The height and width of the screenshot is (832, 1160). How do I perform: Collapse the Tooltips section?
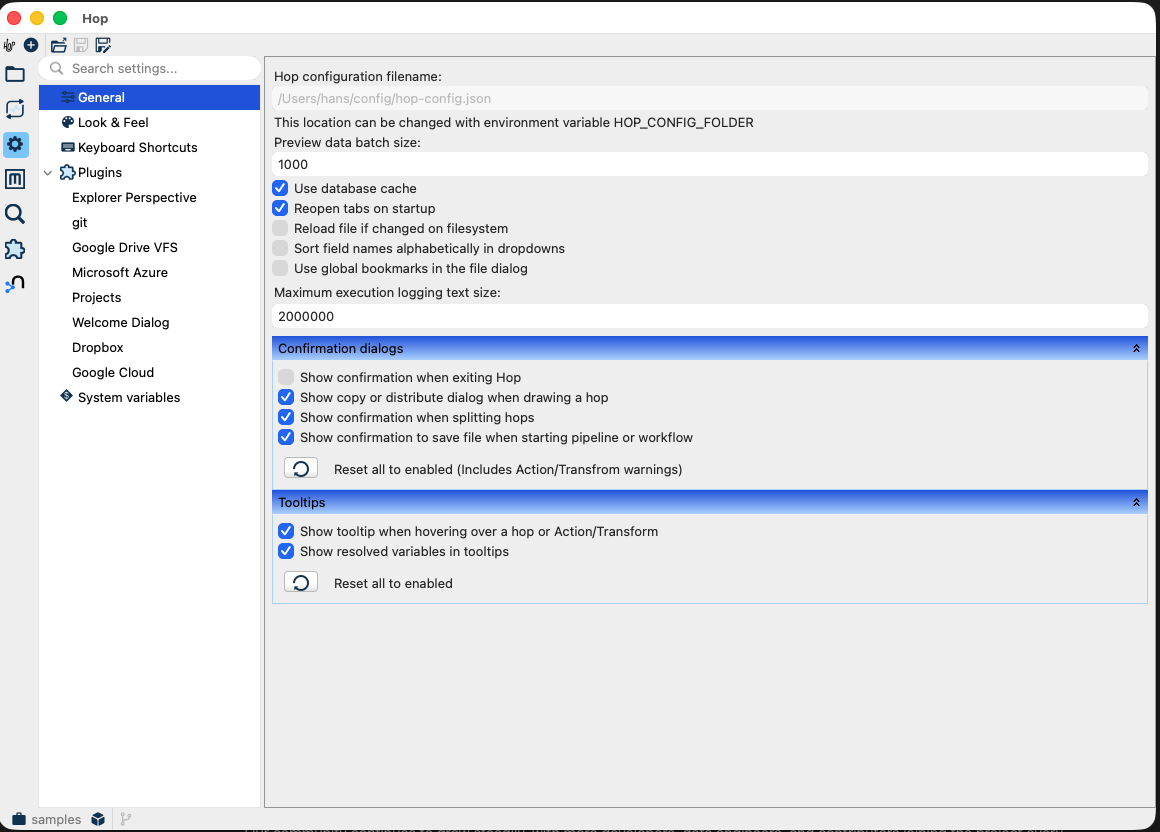[1135, 502]
